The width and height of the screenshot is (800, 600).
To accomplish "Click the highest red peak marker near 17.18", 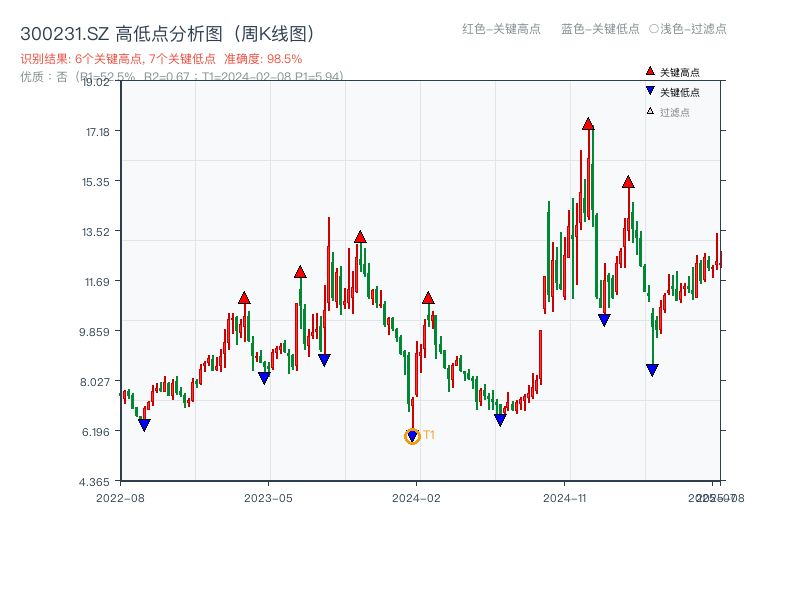I will (588, 124).
